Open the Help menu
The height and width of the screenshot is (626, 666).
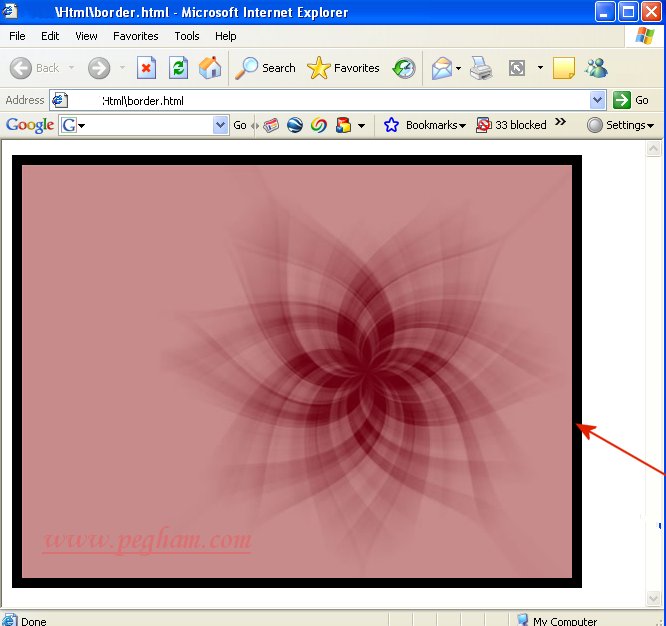(226, 36)
